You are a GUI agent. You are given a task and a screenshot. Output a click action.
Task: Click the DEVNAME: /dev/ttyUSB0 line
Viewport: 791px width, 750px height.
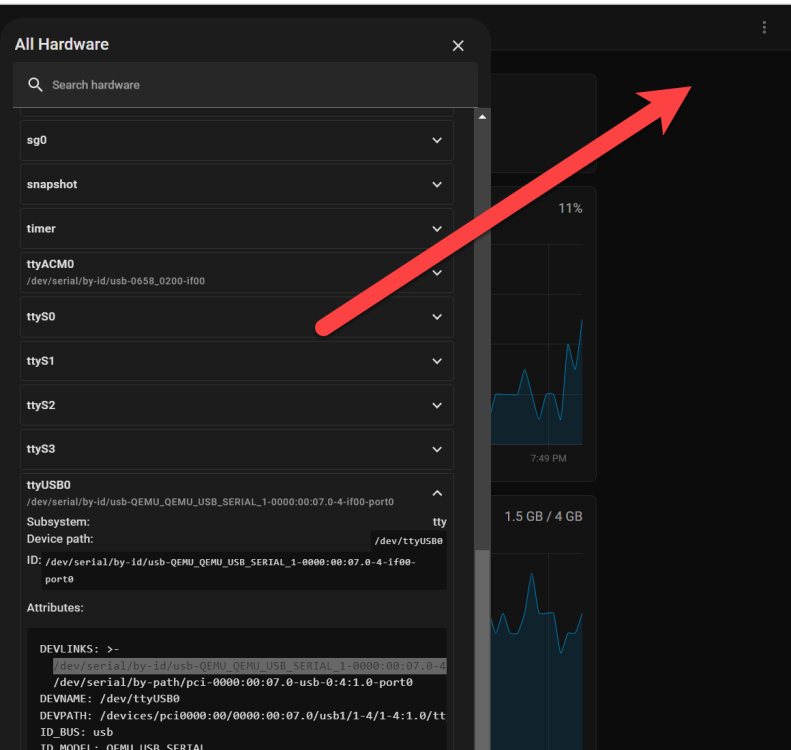tap(109, 699)
